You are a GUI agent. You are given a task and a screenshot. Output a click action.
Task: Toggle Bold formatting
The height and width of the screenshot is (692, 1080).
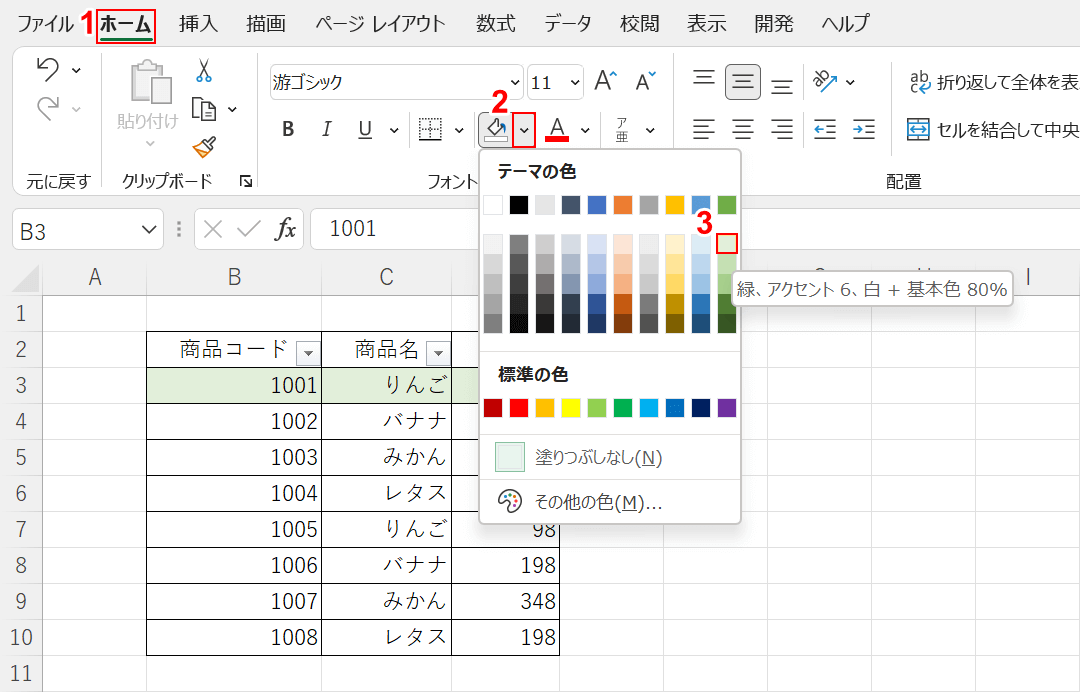288,129
